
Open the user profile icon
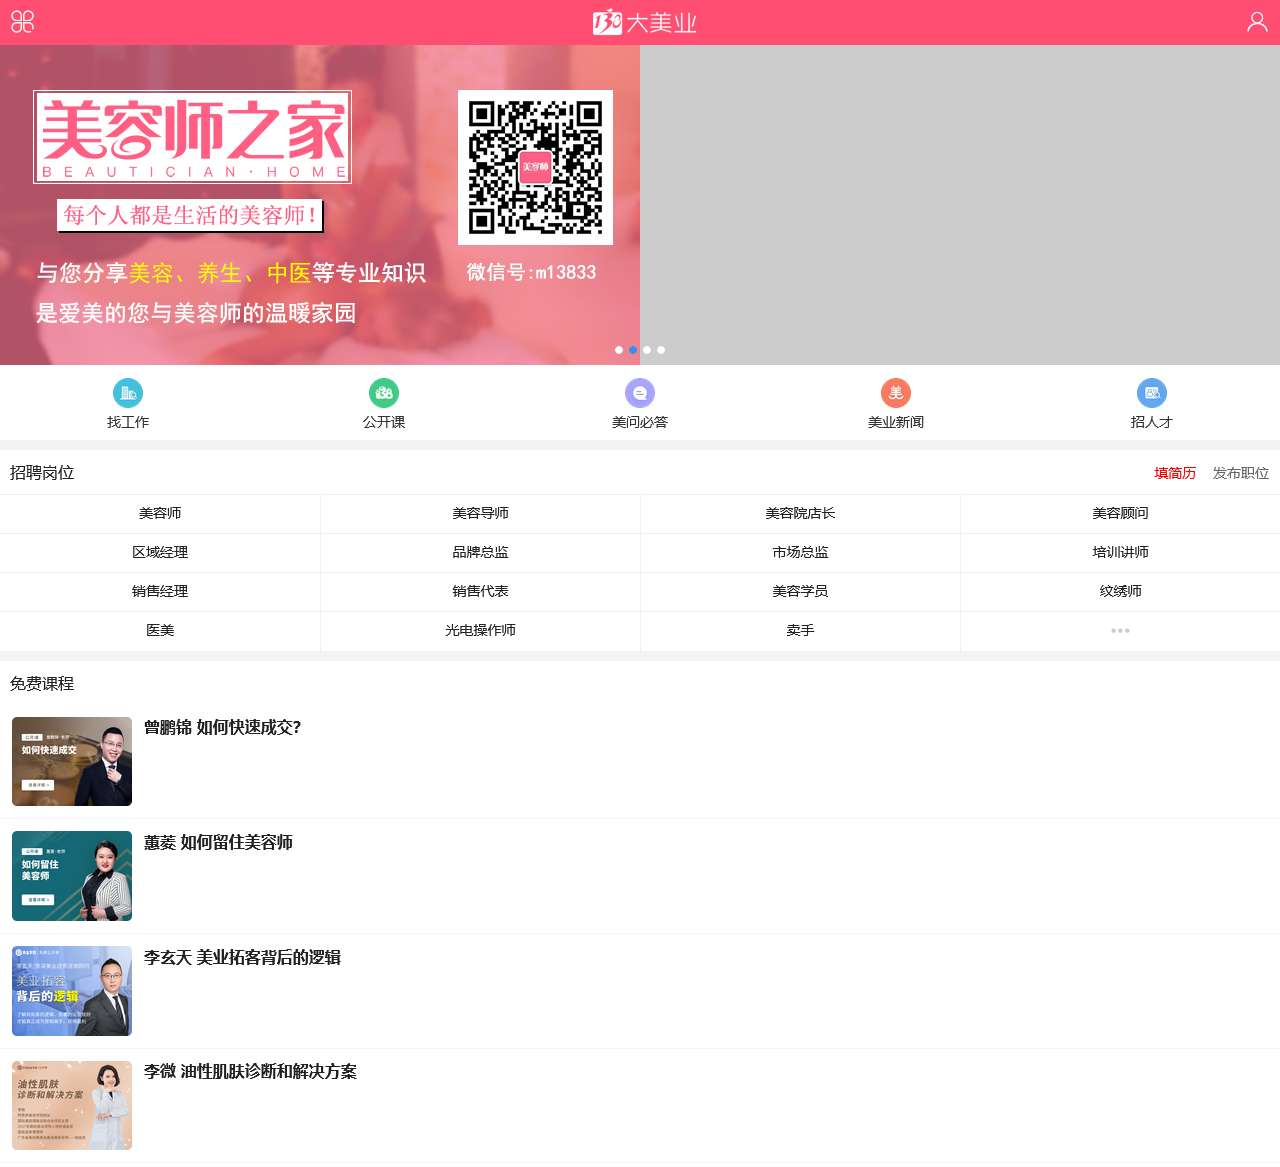pyautogui.click(x=1257, y=22)
